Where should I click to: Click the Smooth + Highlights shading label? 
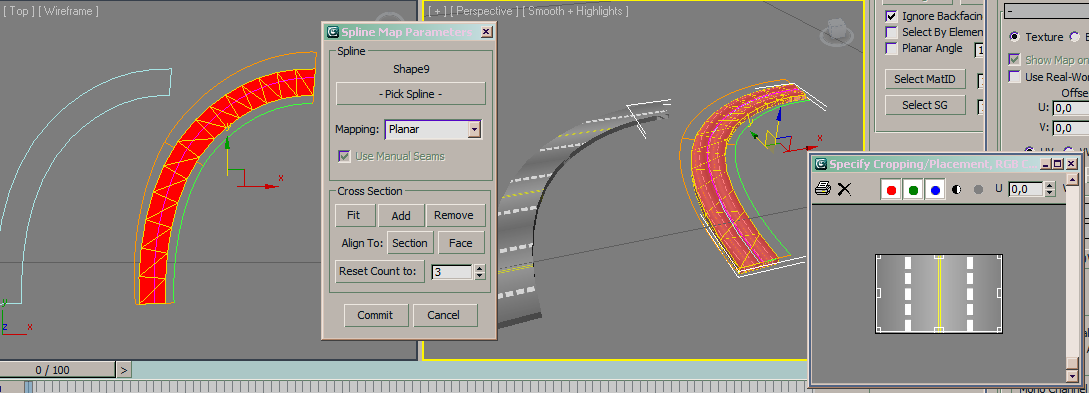coord(576,11)
